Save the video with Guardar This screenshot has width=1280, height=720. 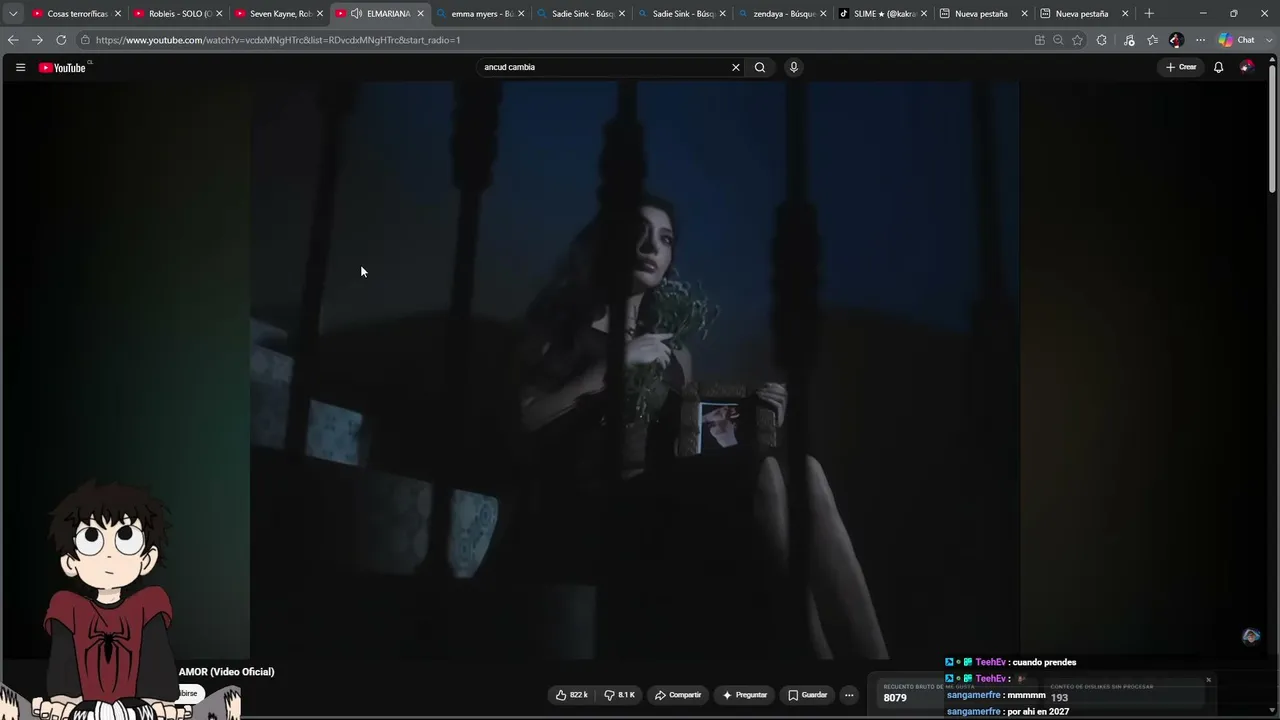click(808, 695)
